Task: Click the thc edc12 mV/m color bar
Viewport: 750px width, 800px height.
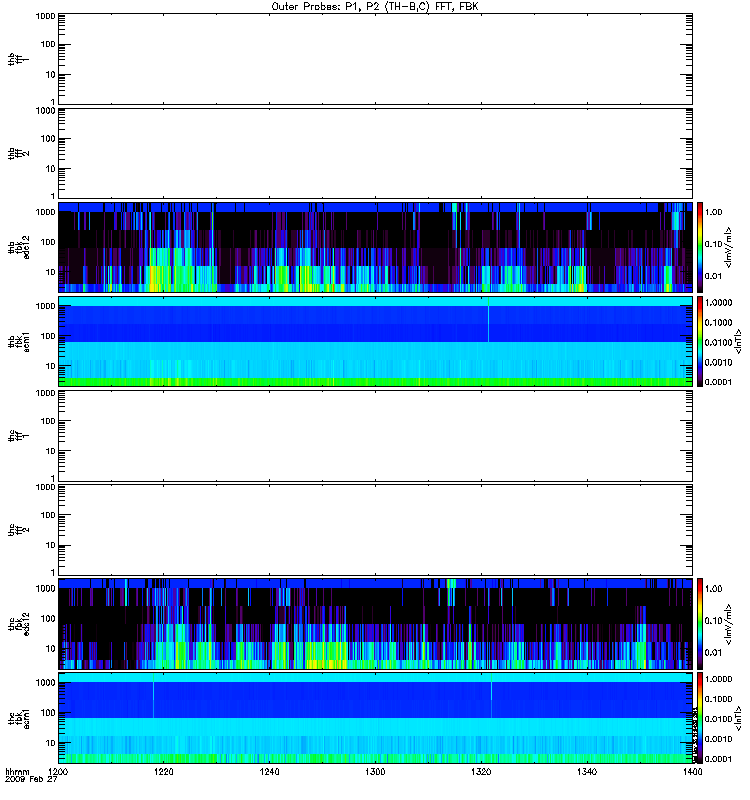Action: pyautogui.click(x=700, y=624)
